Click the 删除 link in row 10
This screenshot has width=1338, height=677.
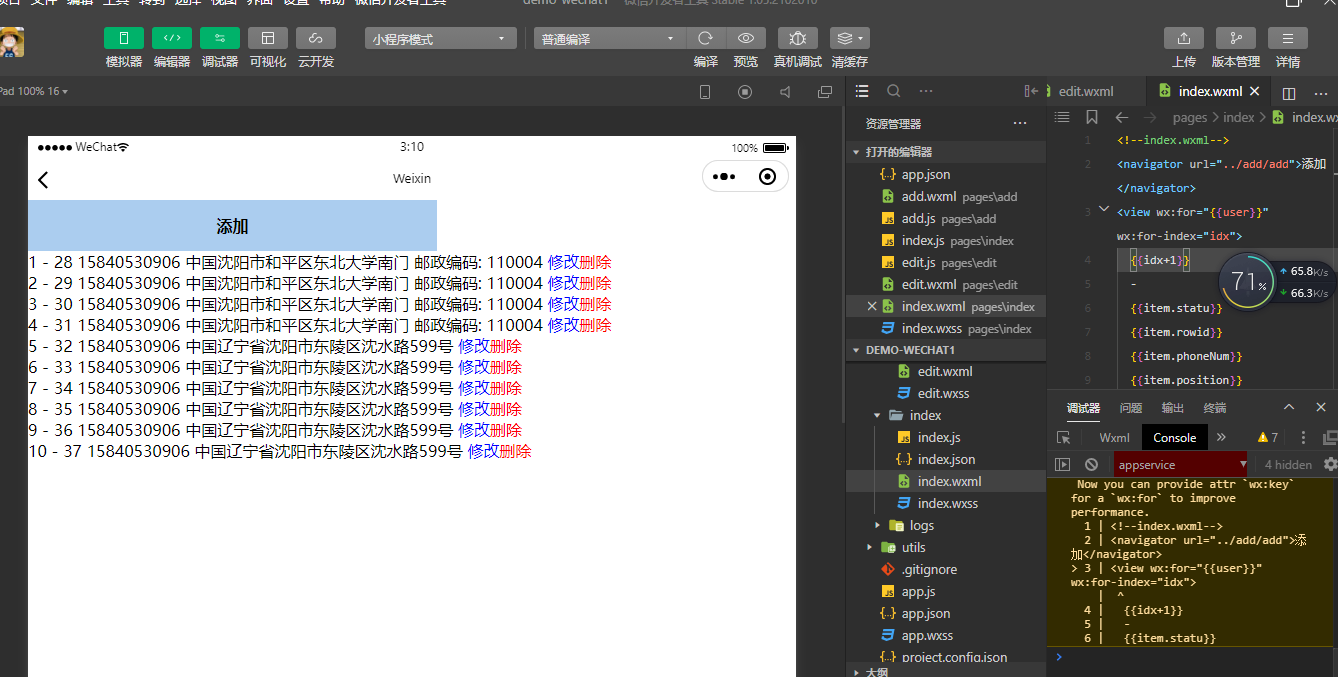pyautogui.click(x=516, y=451)
